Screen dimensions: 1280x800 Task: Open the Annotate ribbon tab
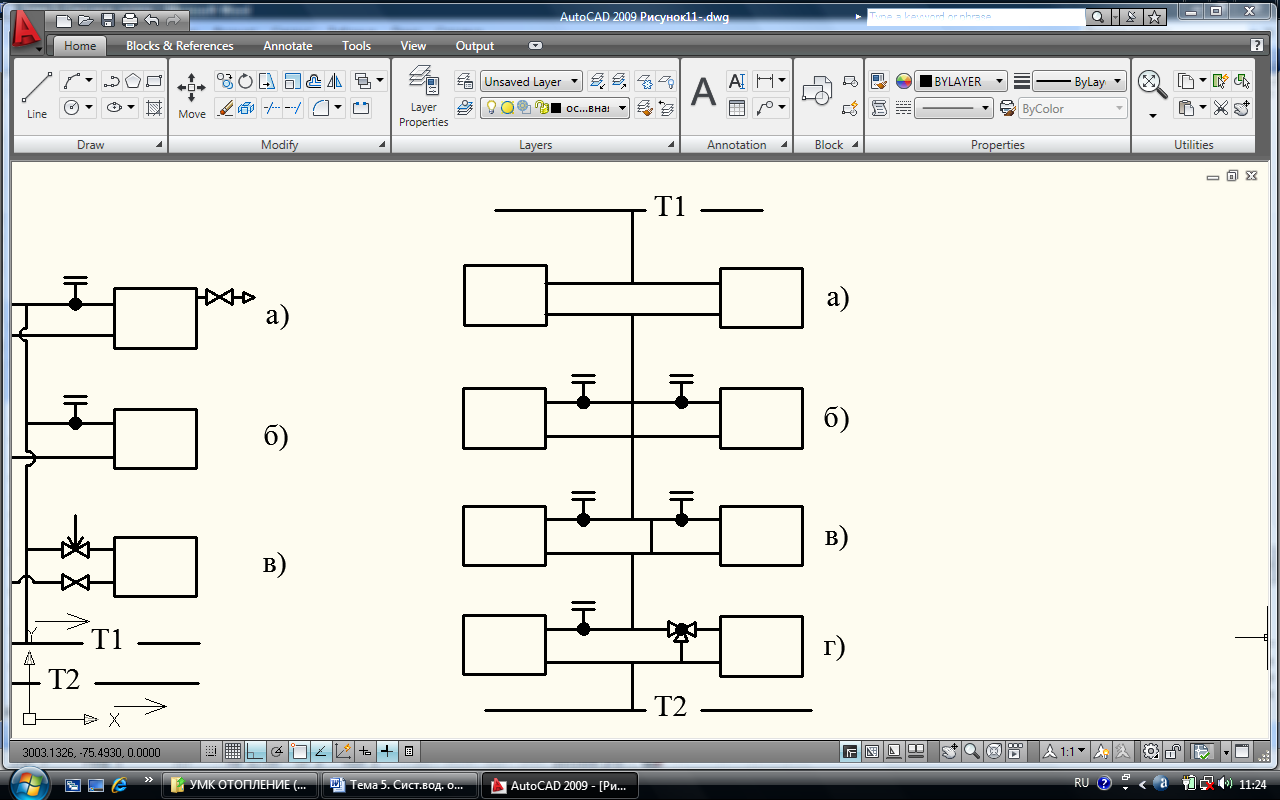[288, 46]
